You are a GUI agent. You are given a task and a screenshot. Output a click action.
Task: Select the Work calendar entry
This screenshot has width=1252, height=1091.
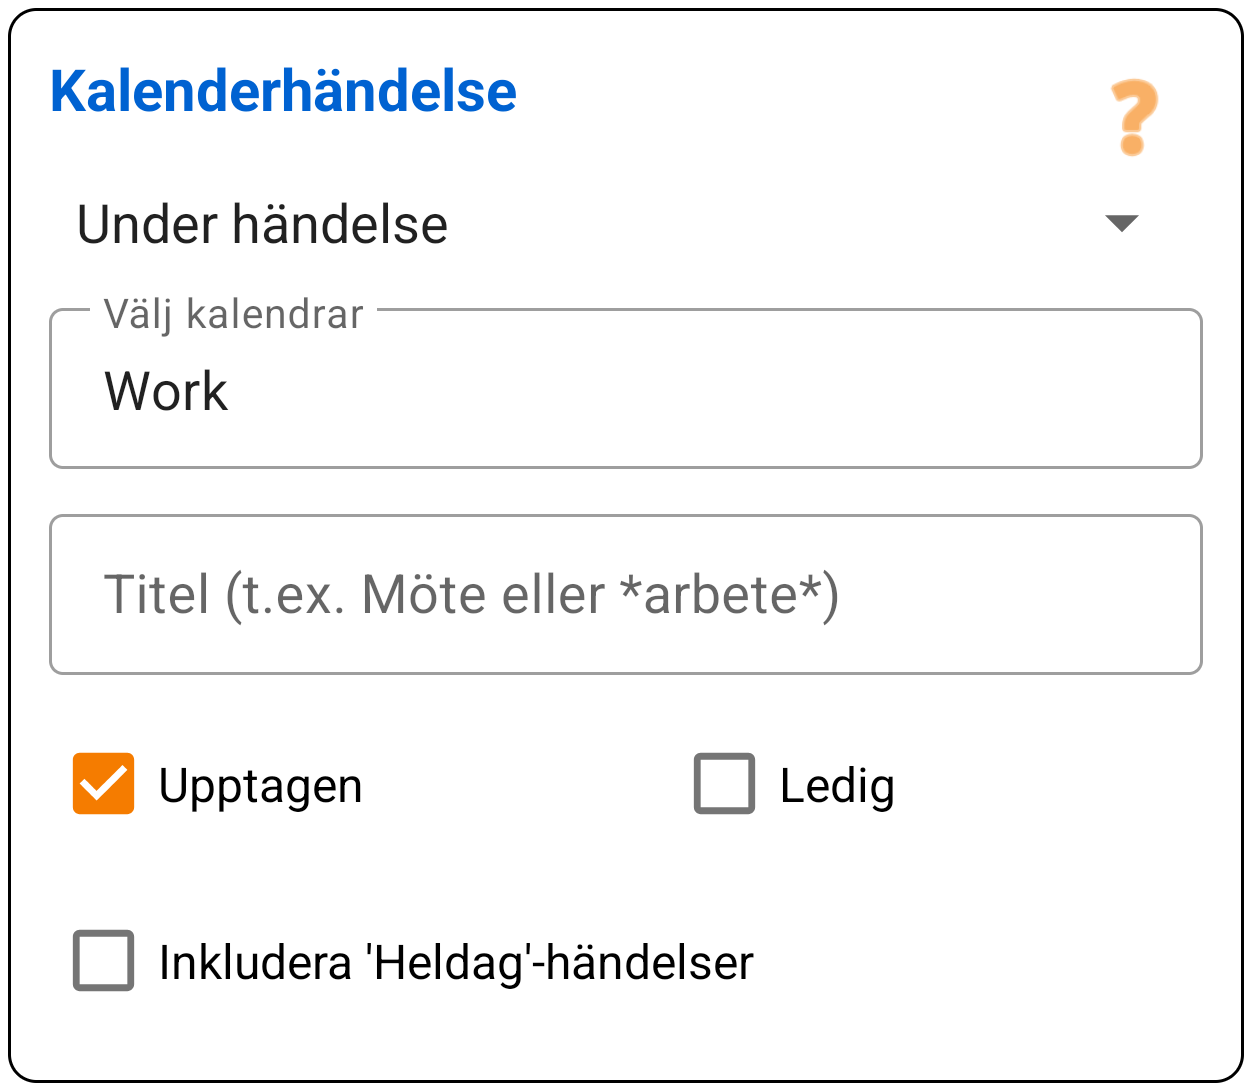click(166, 390)
